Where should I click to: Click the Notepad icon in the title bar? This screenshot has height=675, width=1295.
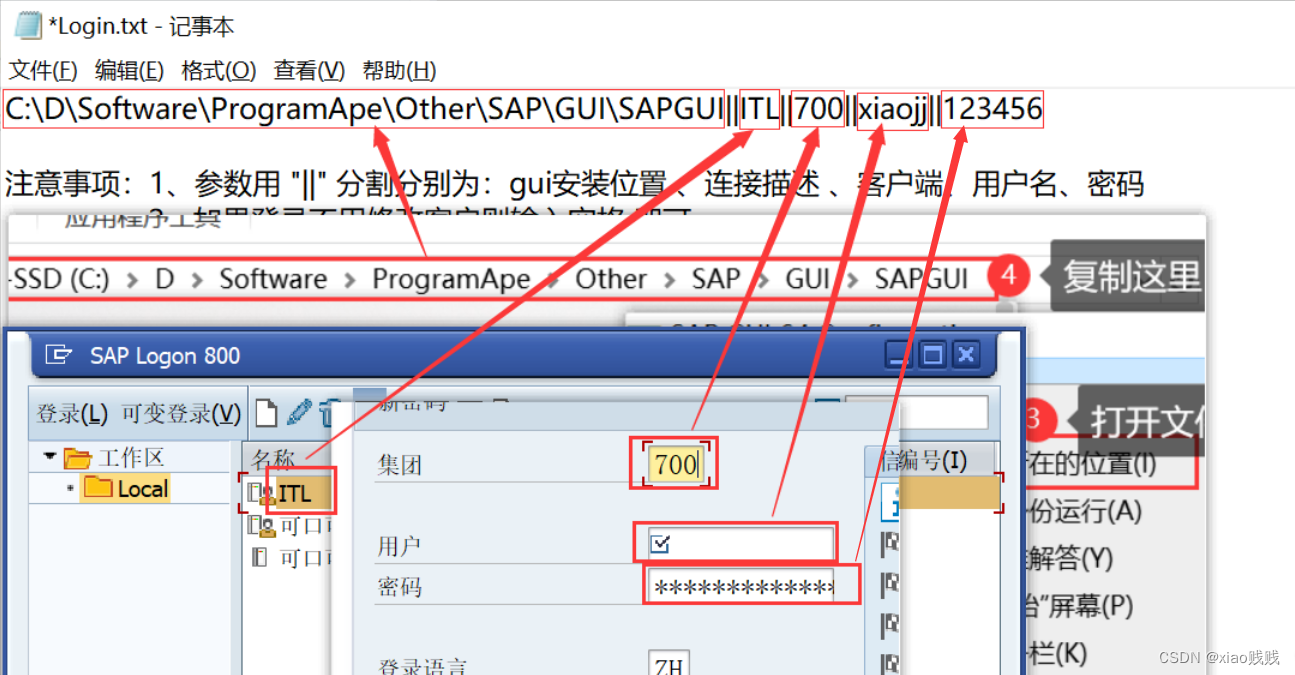tap(27, 25)
